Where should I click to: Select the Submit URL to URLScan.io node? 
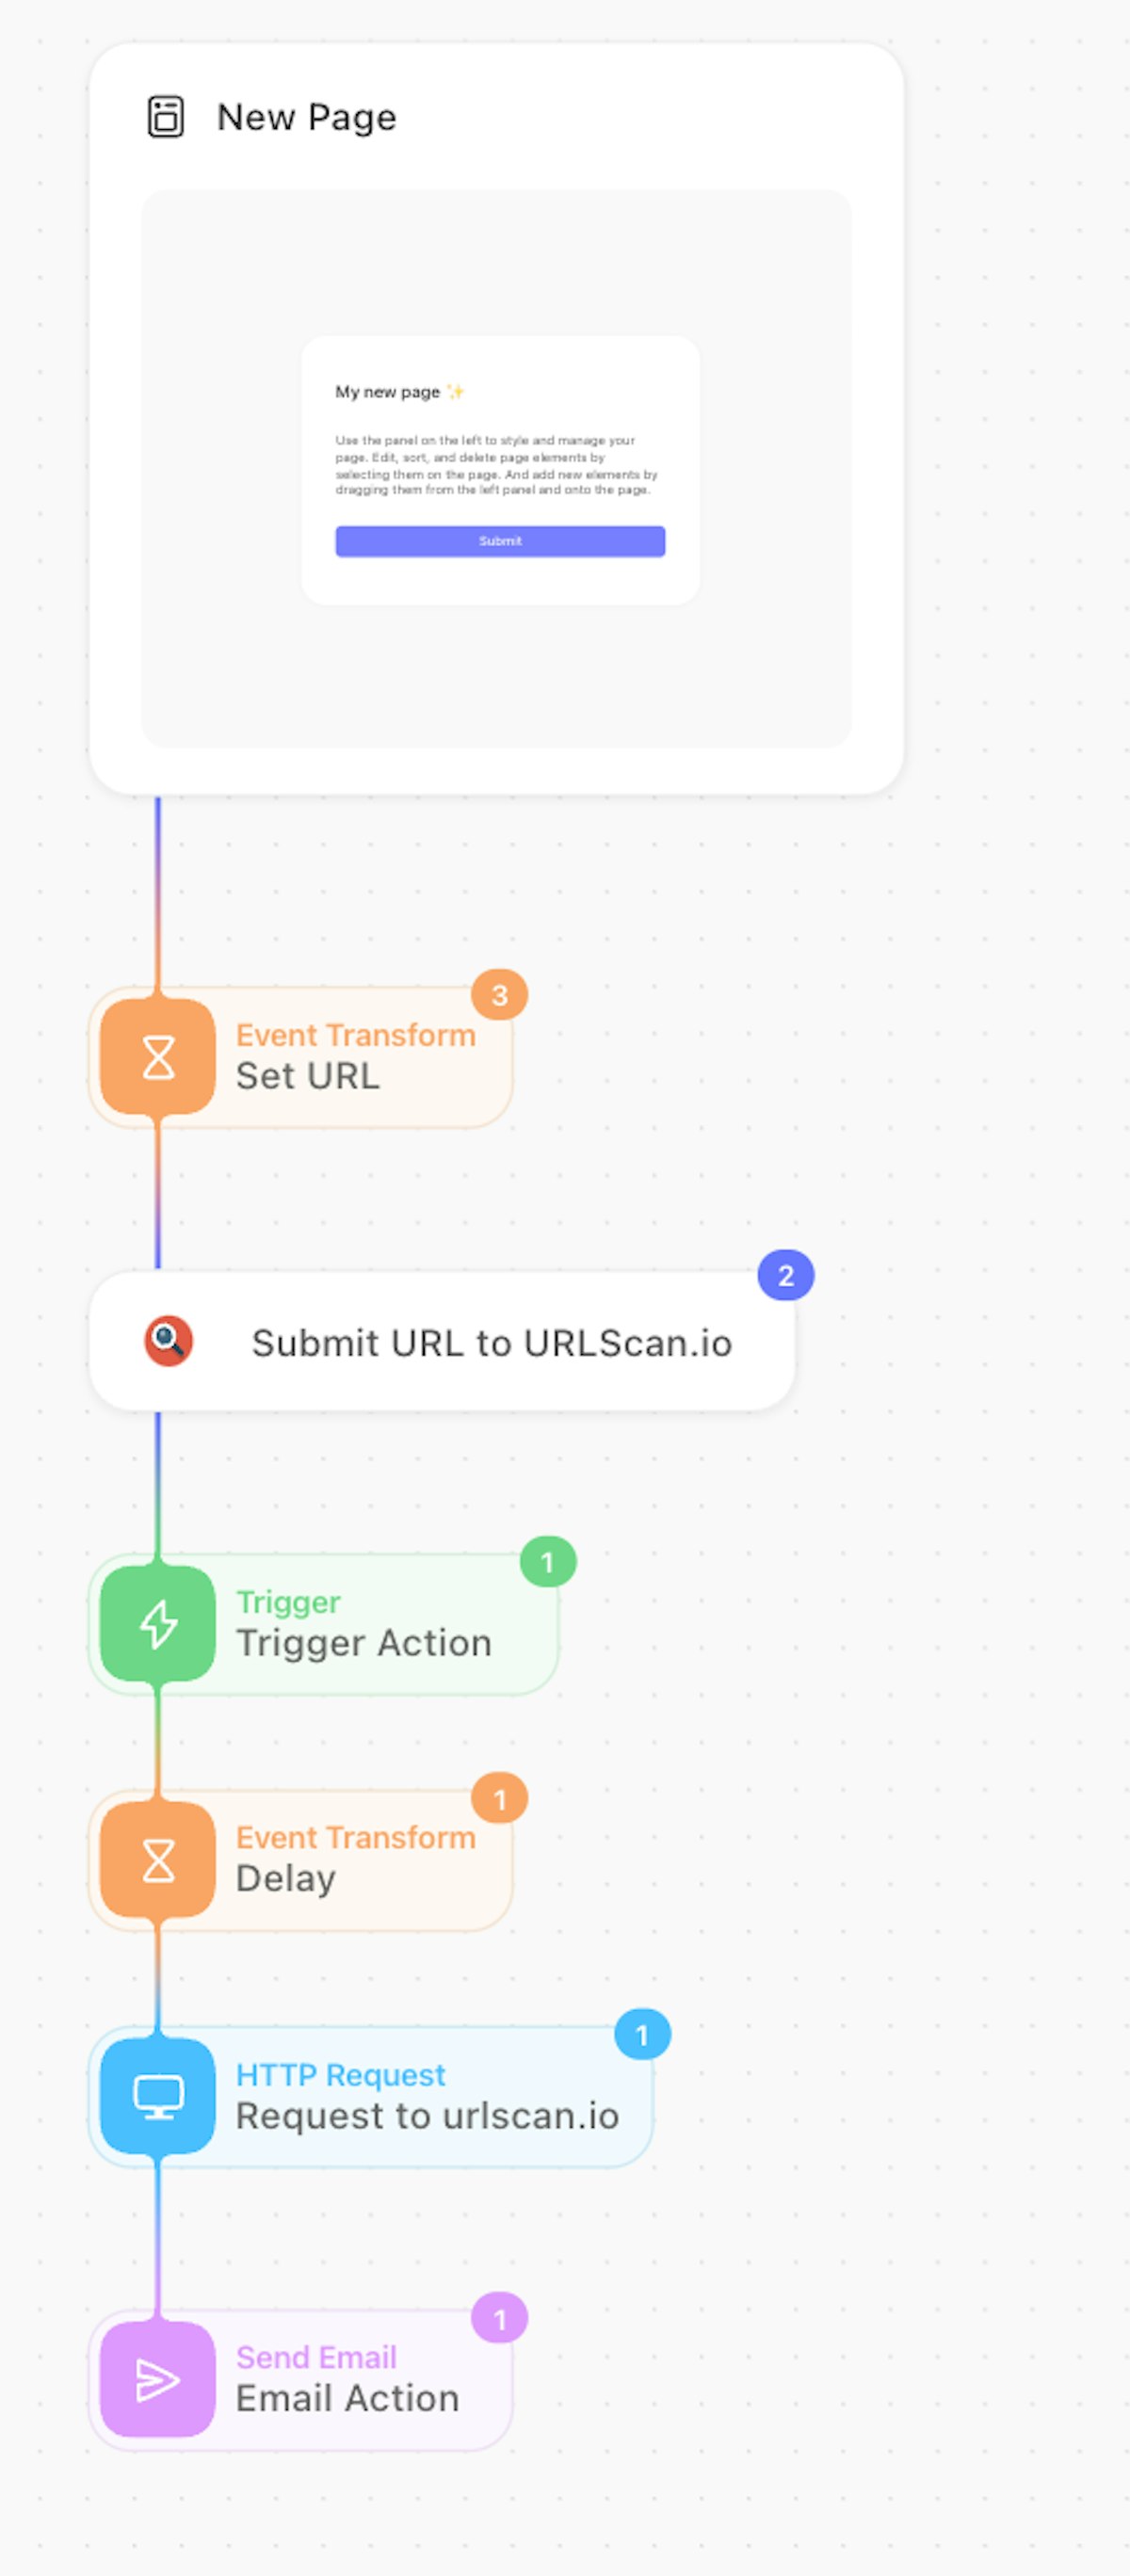[491, 1343]
